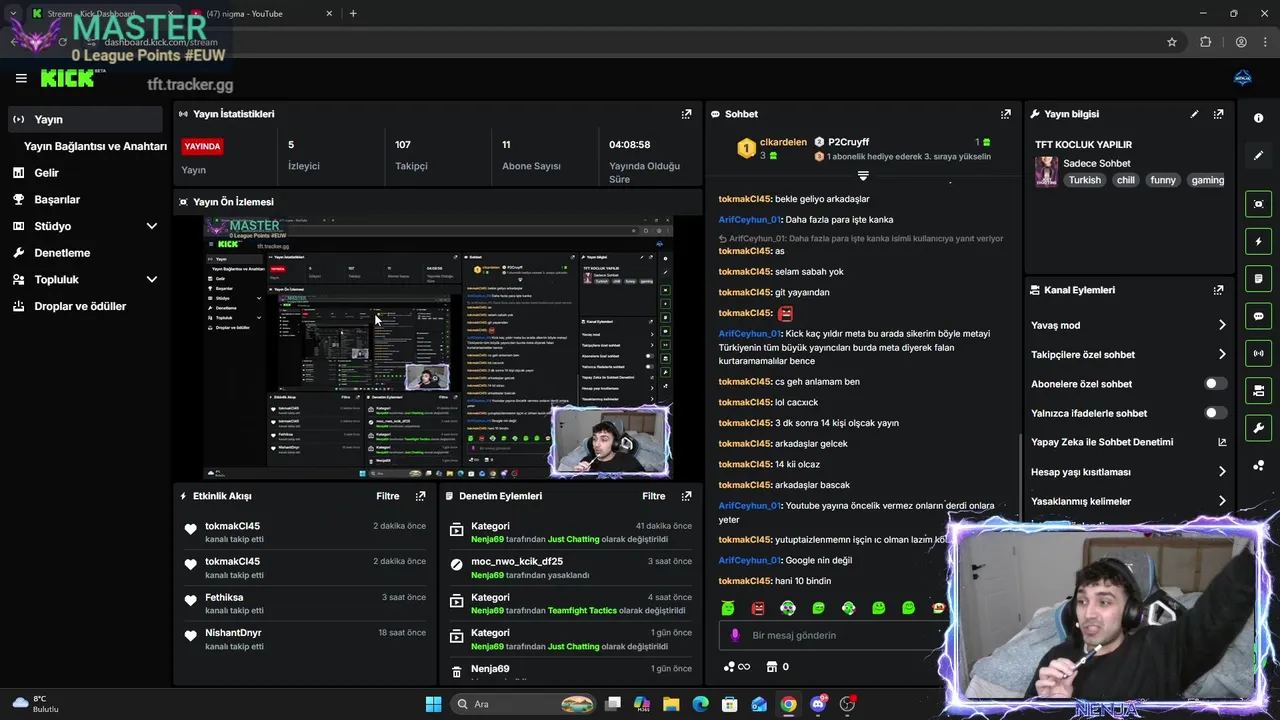
Task: Open the tab search dropdown in Chrome
Action: click(12, 13)
